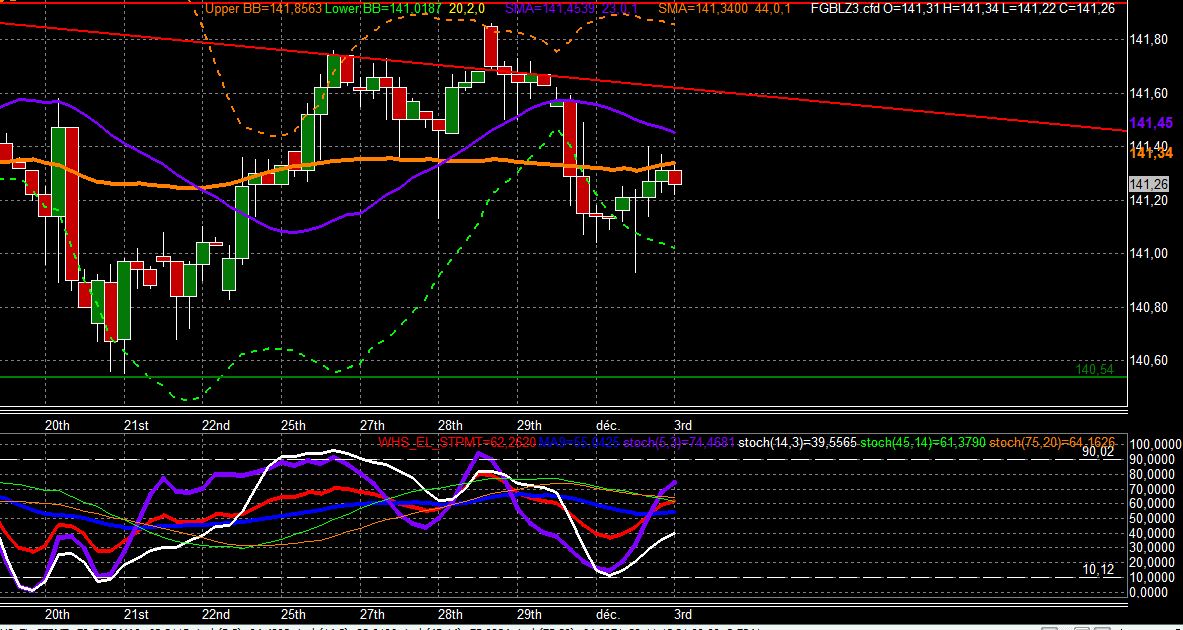
Task: Click the 140,80 price axis label
Action: pyautogui.click(x=1149, y=307)
